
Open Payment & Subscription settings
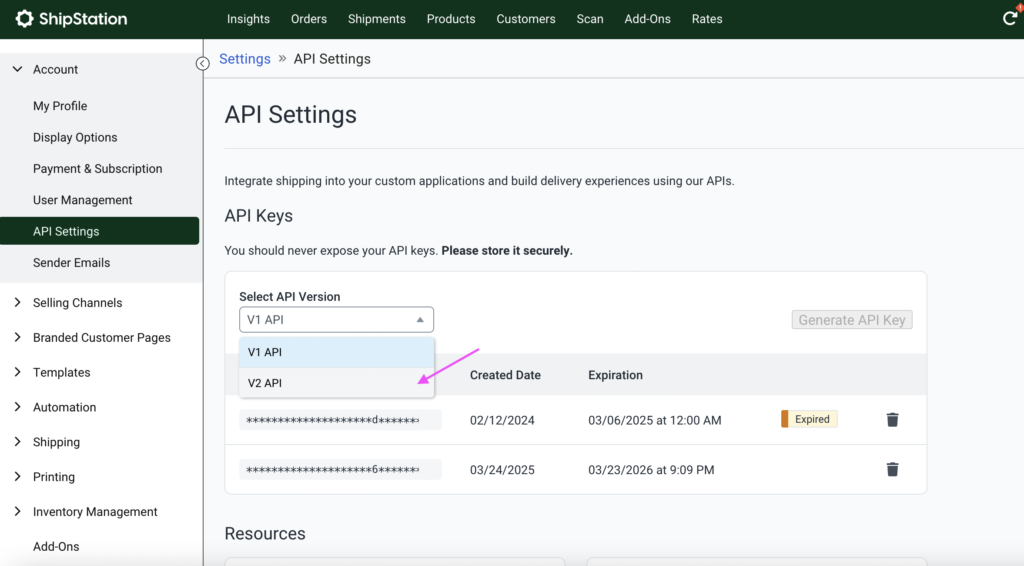coord(97,169)
